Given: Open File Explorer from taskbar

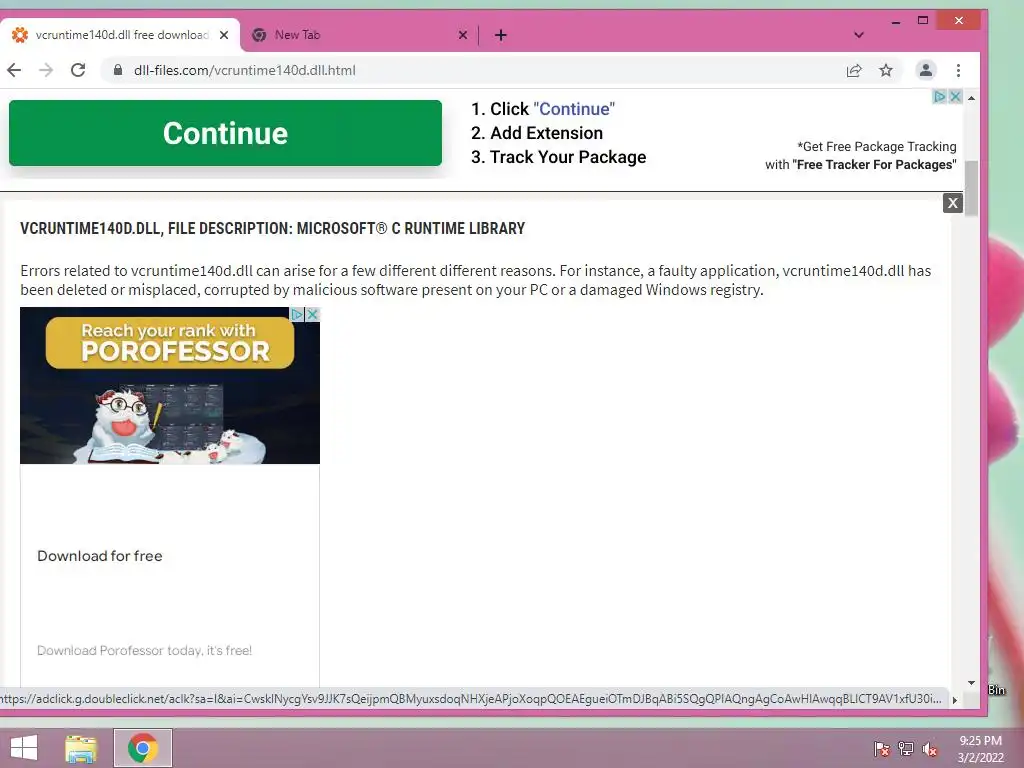Looking at the screenshot, I should 81,748.
